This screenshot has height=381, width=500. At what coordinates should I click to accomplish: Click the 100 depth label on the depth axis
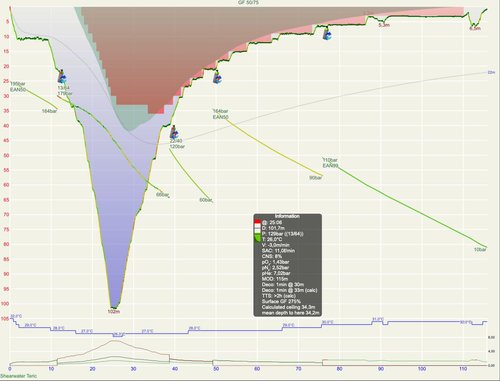(x=5, y=304)
